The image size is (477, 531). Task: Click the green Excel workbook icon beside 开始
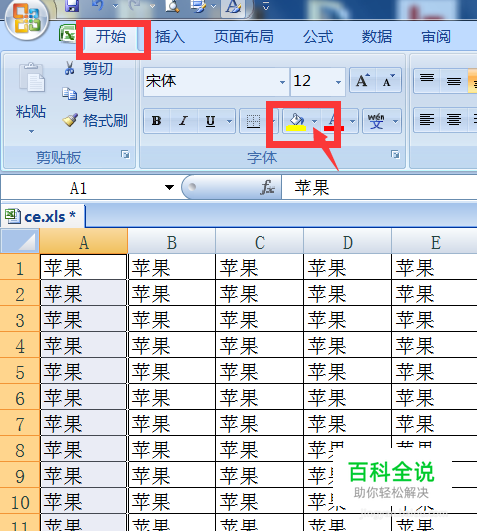67,34
